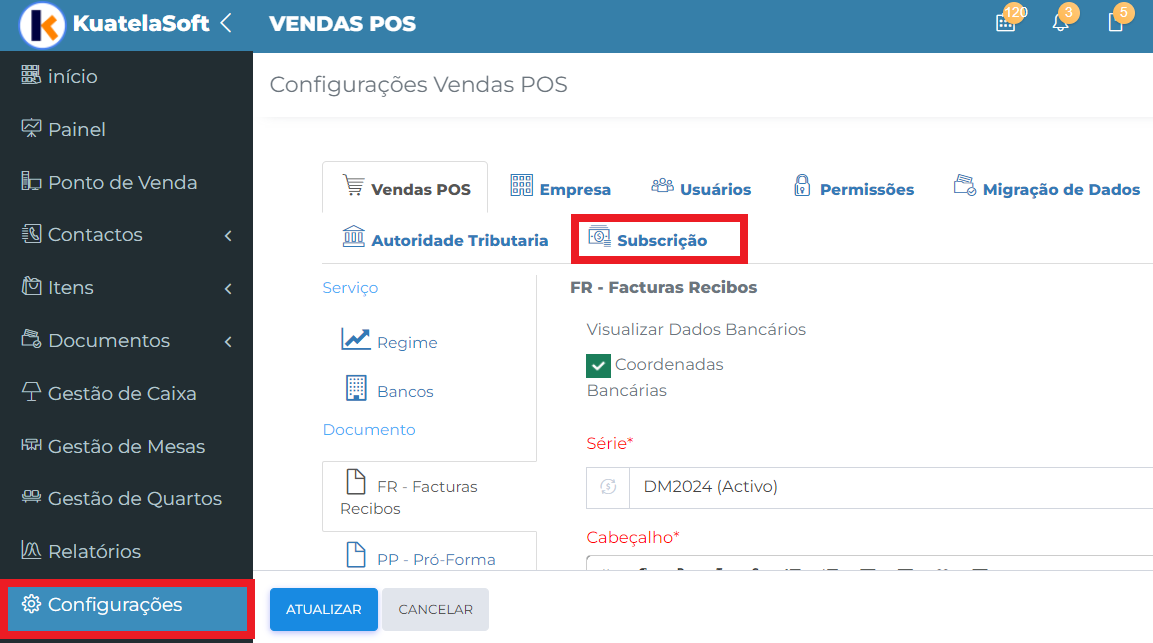Image resolution: width=1153 pixels, height=643 pixels.
Task: Open Gestão de Mesas
Action: click(126, 447)
